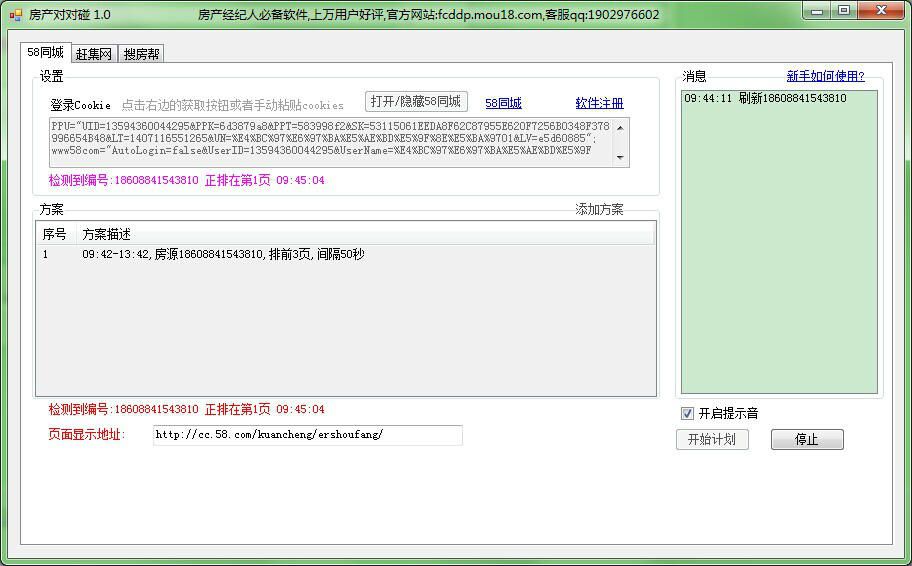This screenshot has height=566, width=912.
Task: Minimize the 房产对对碰 window
Action: coord(818,11)
